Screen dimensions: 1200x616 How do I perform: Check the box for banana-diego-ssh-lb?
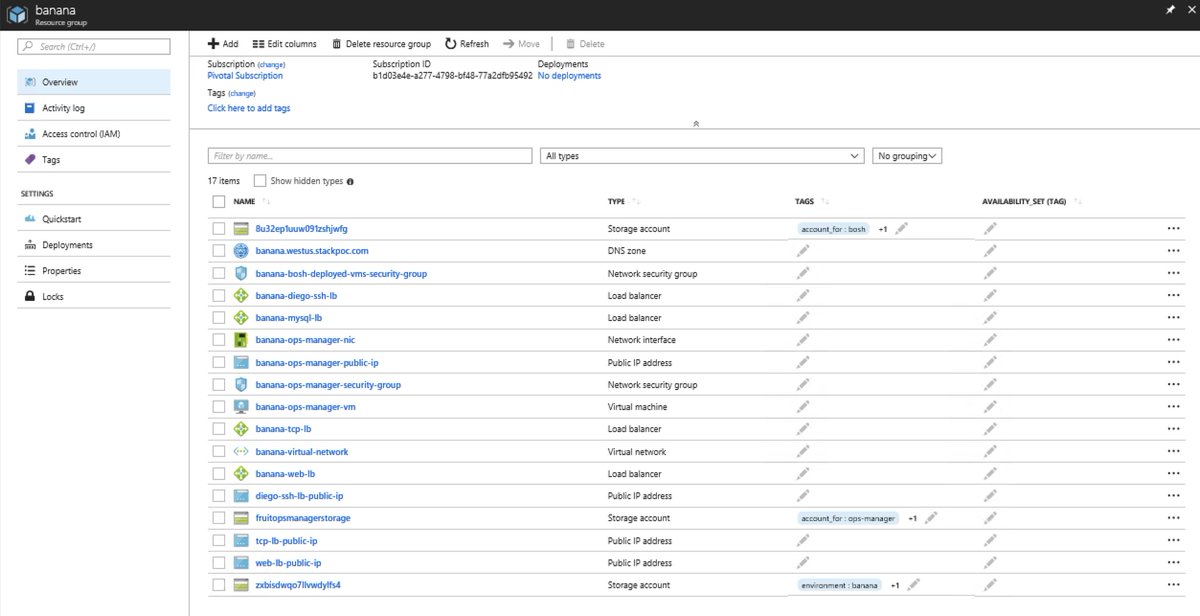[219, 296]
